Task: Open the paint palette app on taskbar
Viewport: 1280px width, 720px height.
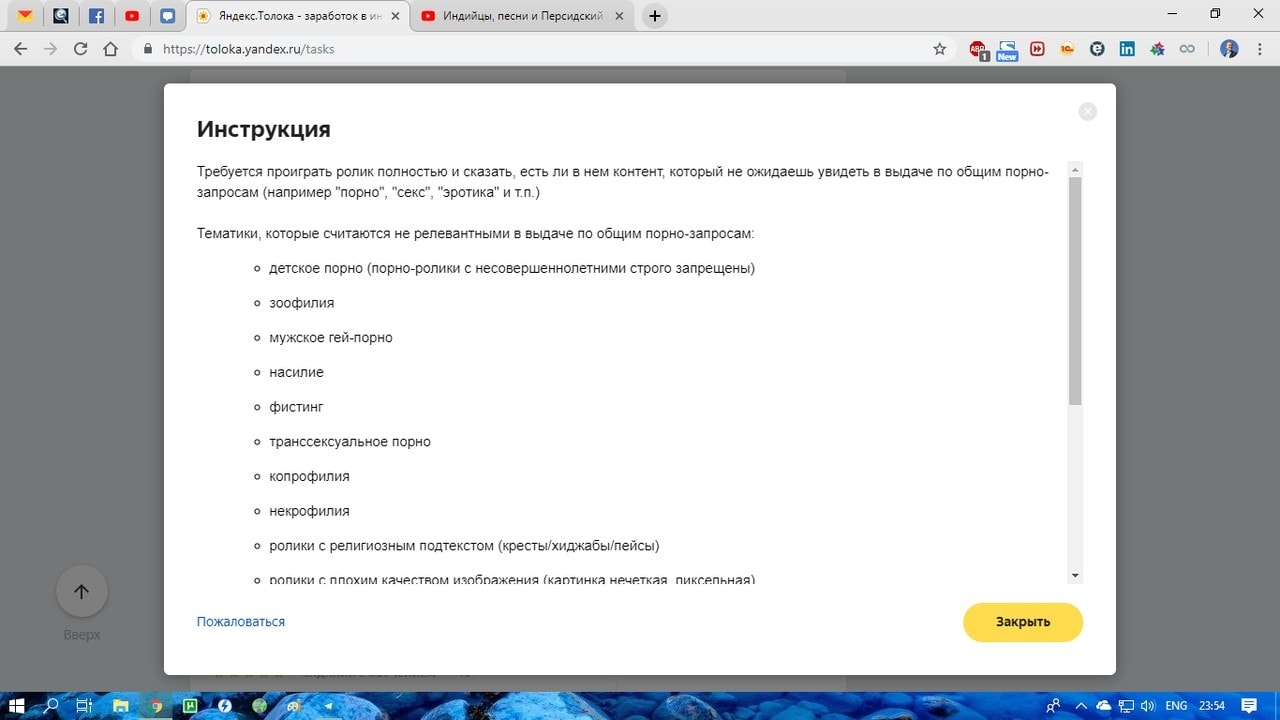Action: pos(295,705)
